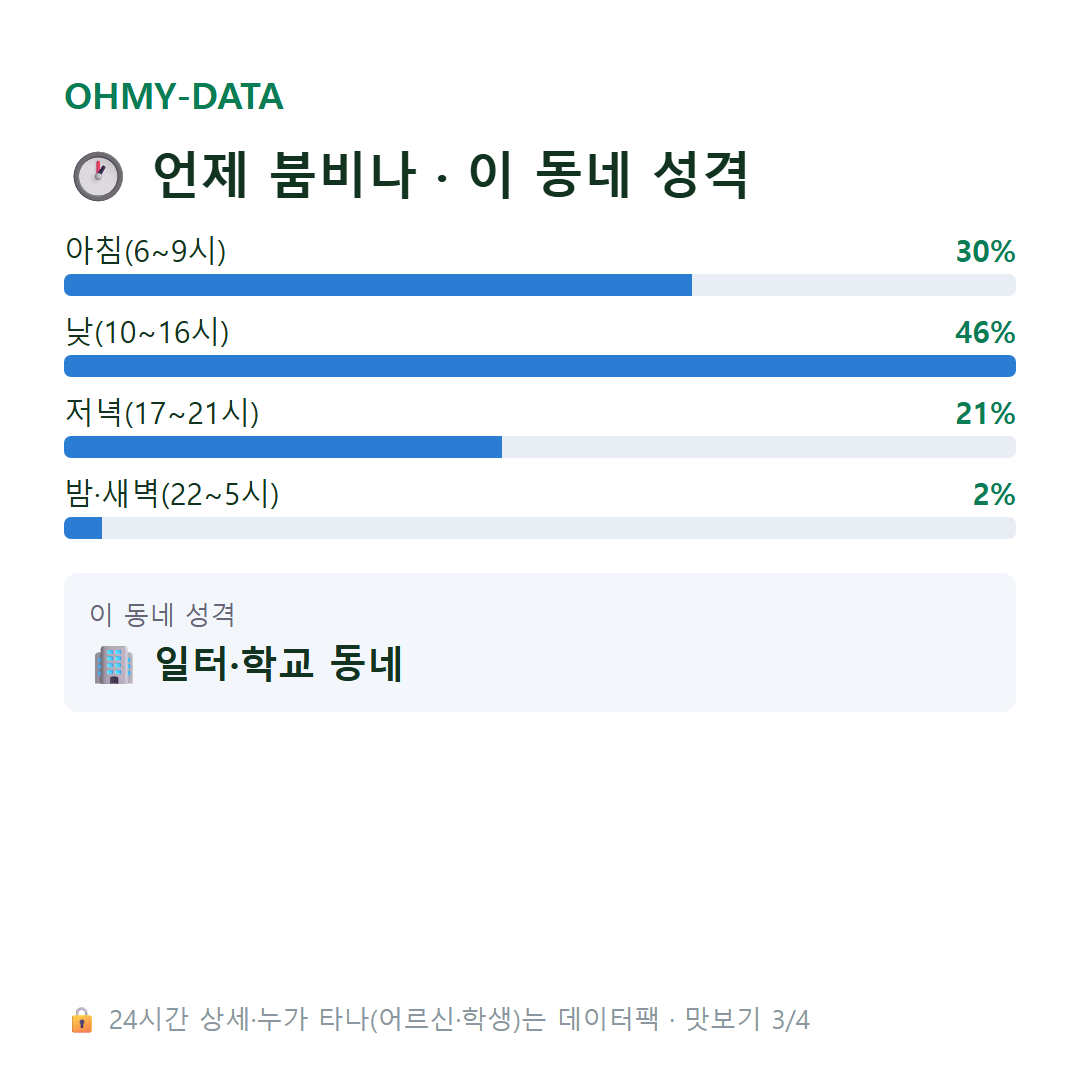Screen dimensions: 1080x1080
Task: Select the 저녁(17~21시) label
Action: coord(162,413)
